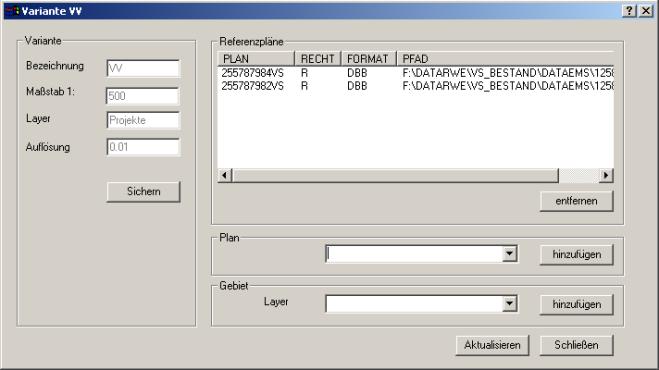Add area with Gebiet hinzufügen button
This screenshot has height=370, width=659.
(x=576, y=304)
